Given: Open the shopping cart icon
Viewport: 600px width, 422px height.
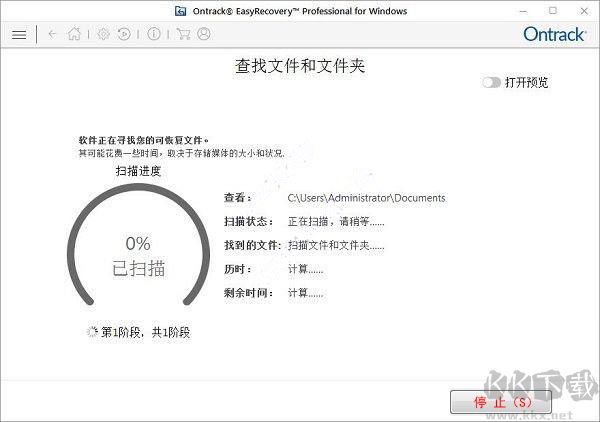Looking at the screenshot, I should (183, 34).
